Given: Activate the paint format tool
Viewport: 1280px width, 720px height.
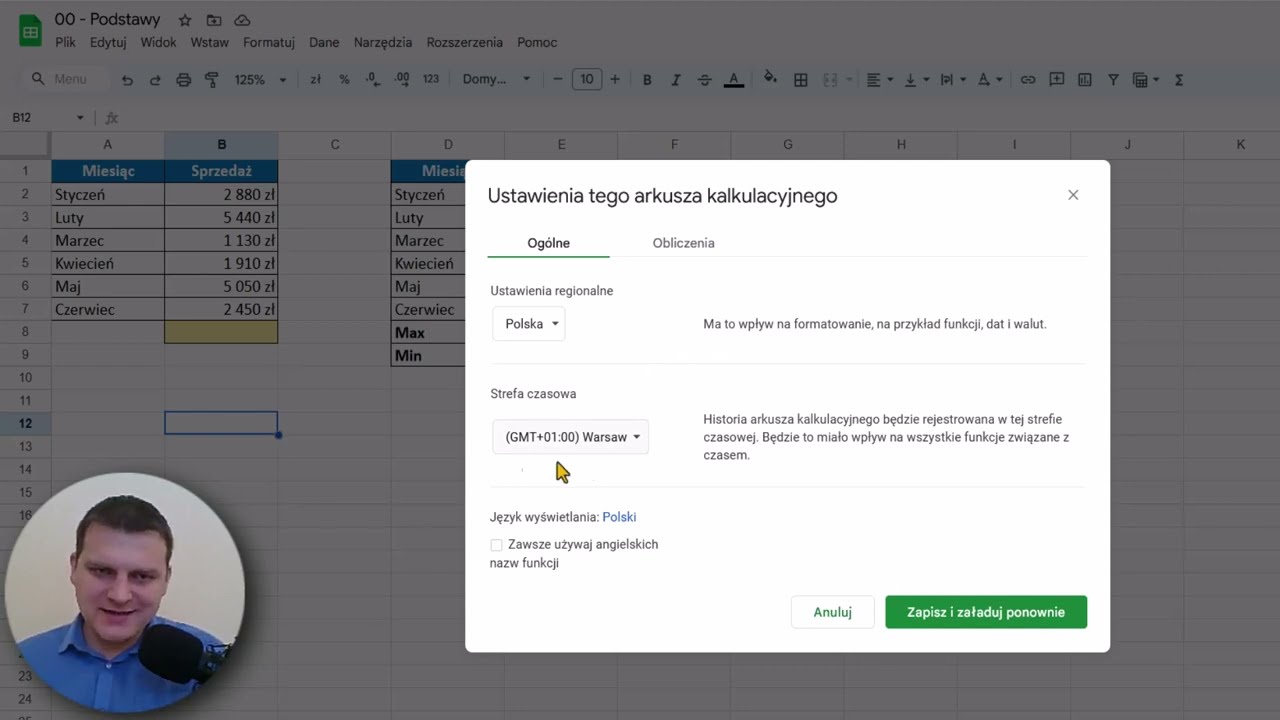Looking at the screenshot, I should pos(211,80).
